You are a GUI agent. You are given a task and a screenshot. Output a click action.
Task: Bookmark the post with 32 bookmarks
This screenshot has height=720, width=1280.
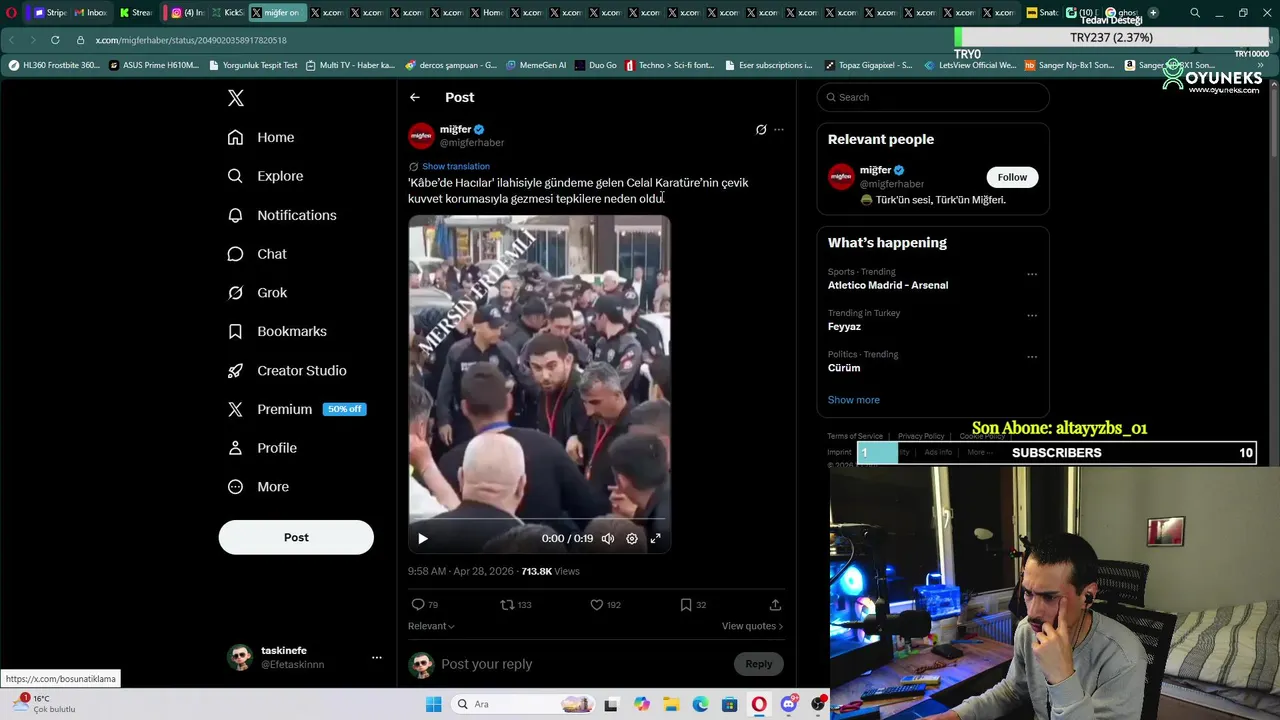coord(693,605)
